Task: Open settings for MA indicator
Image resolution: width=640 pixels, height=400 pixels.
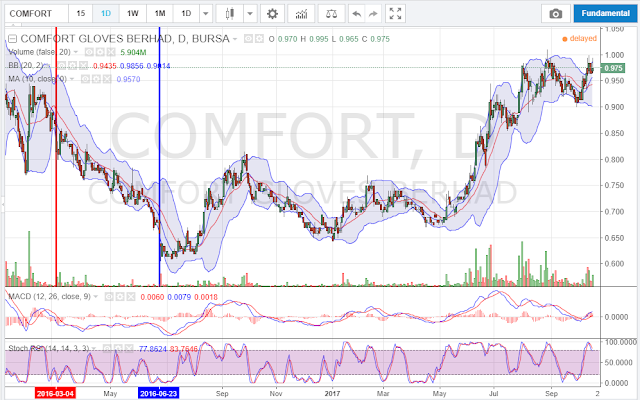Action: 96,79
